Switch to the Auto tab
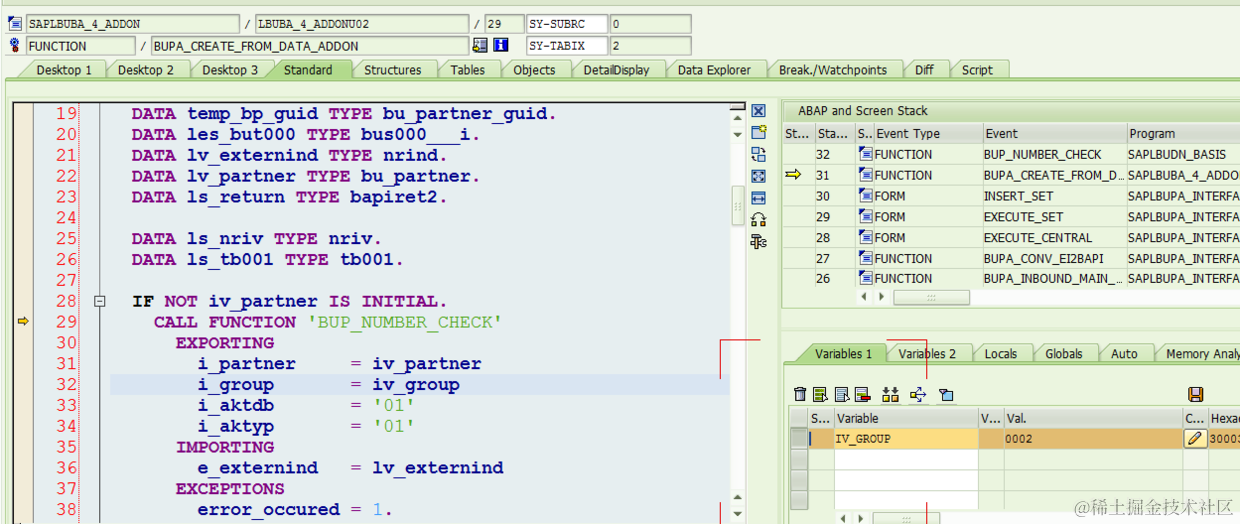Viewport: 1240px width, 524px height. tap(1124, 354)
